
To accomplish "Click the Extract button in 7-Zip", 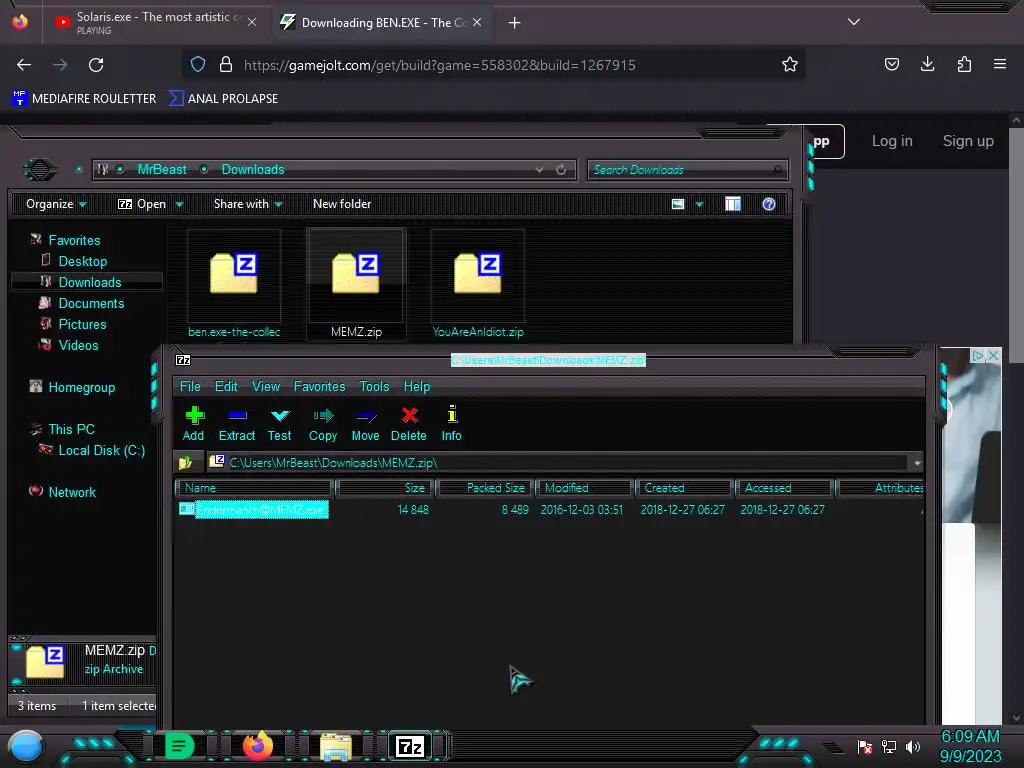I will (x=236, y=424).
